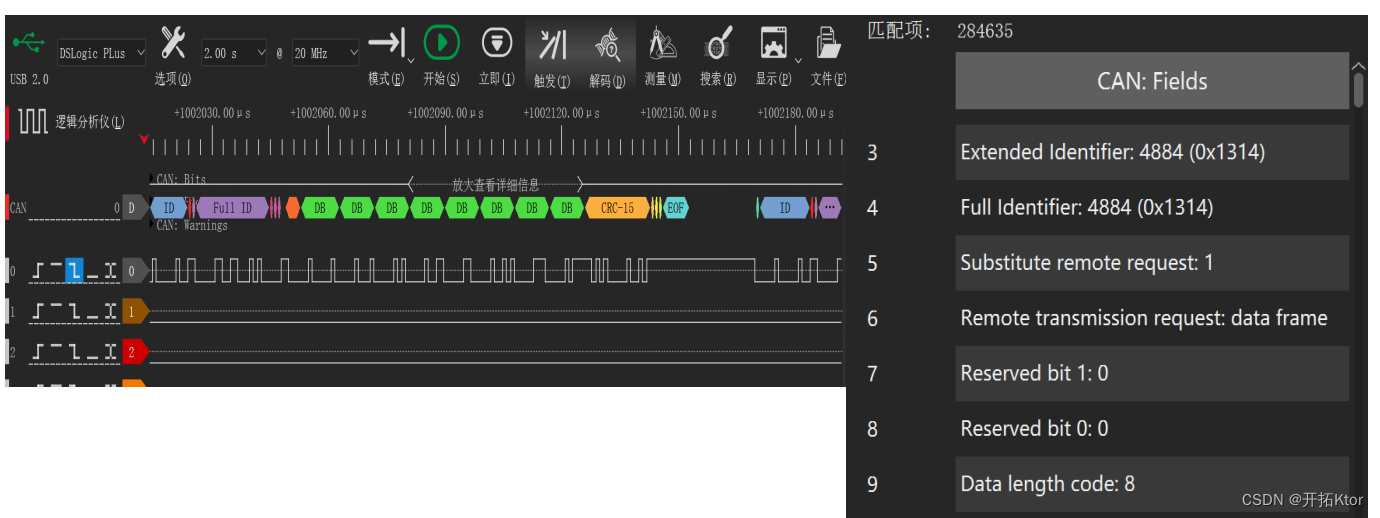Expand the CAN: Warnings decoder row
The image size is (1380, 518).
154,226
